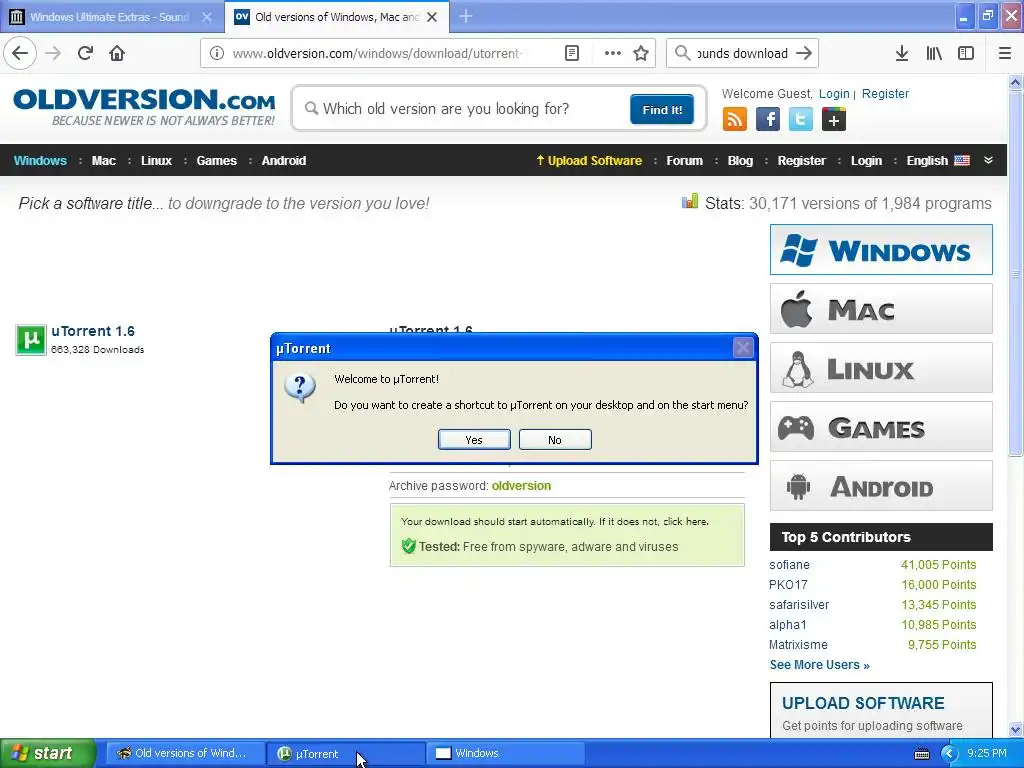Open Blog from the nav bar

[x=740, y=161]
